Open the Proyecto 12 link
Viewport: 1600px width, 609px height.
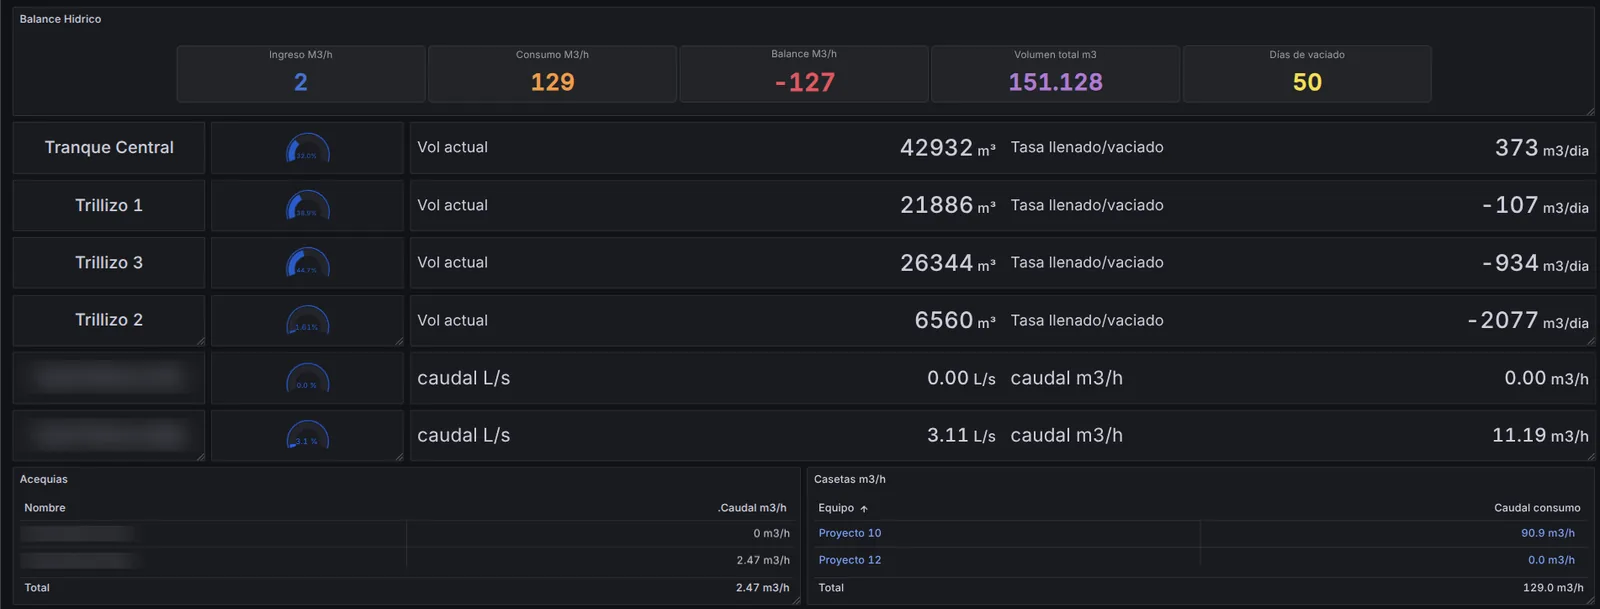pos(850,560)
